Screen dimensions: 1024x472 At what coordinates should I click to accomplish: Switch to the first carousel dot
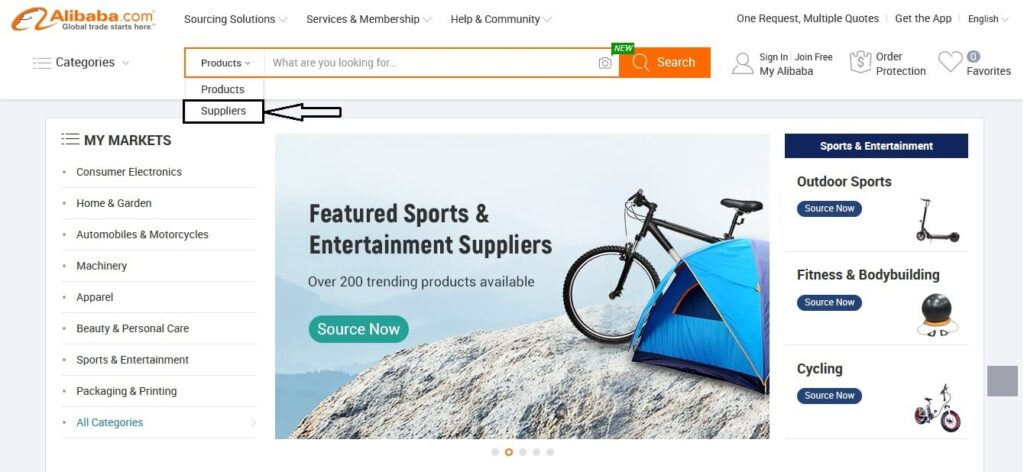[495, 452]
